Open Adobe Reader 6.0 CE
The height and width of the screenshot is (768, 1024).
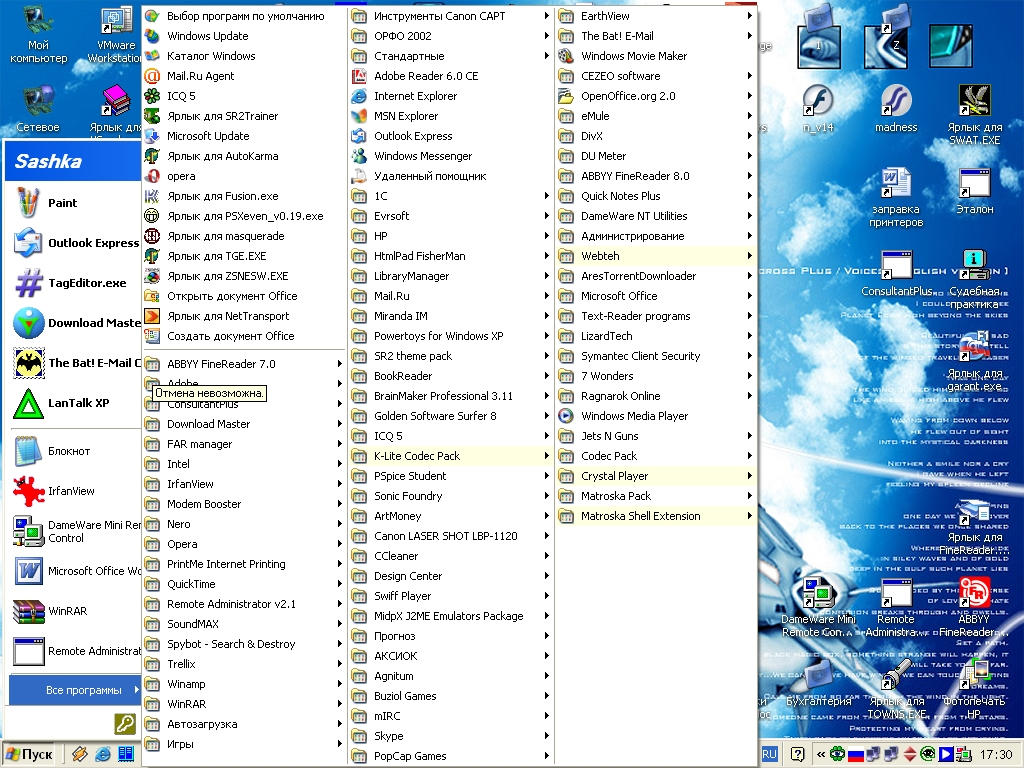point(451,76)
